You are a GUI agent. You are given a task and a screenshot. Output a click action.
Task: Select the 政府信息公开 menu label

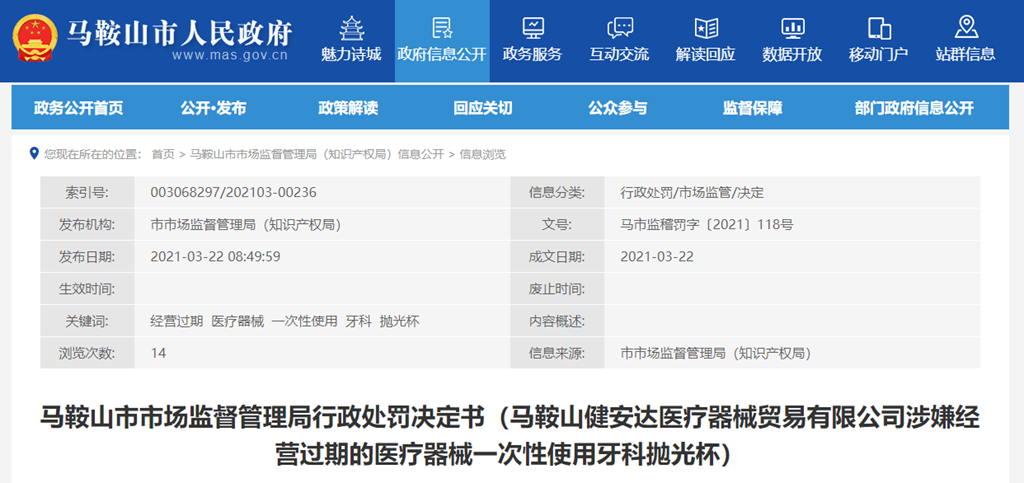pos(442,54)
